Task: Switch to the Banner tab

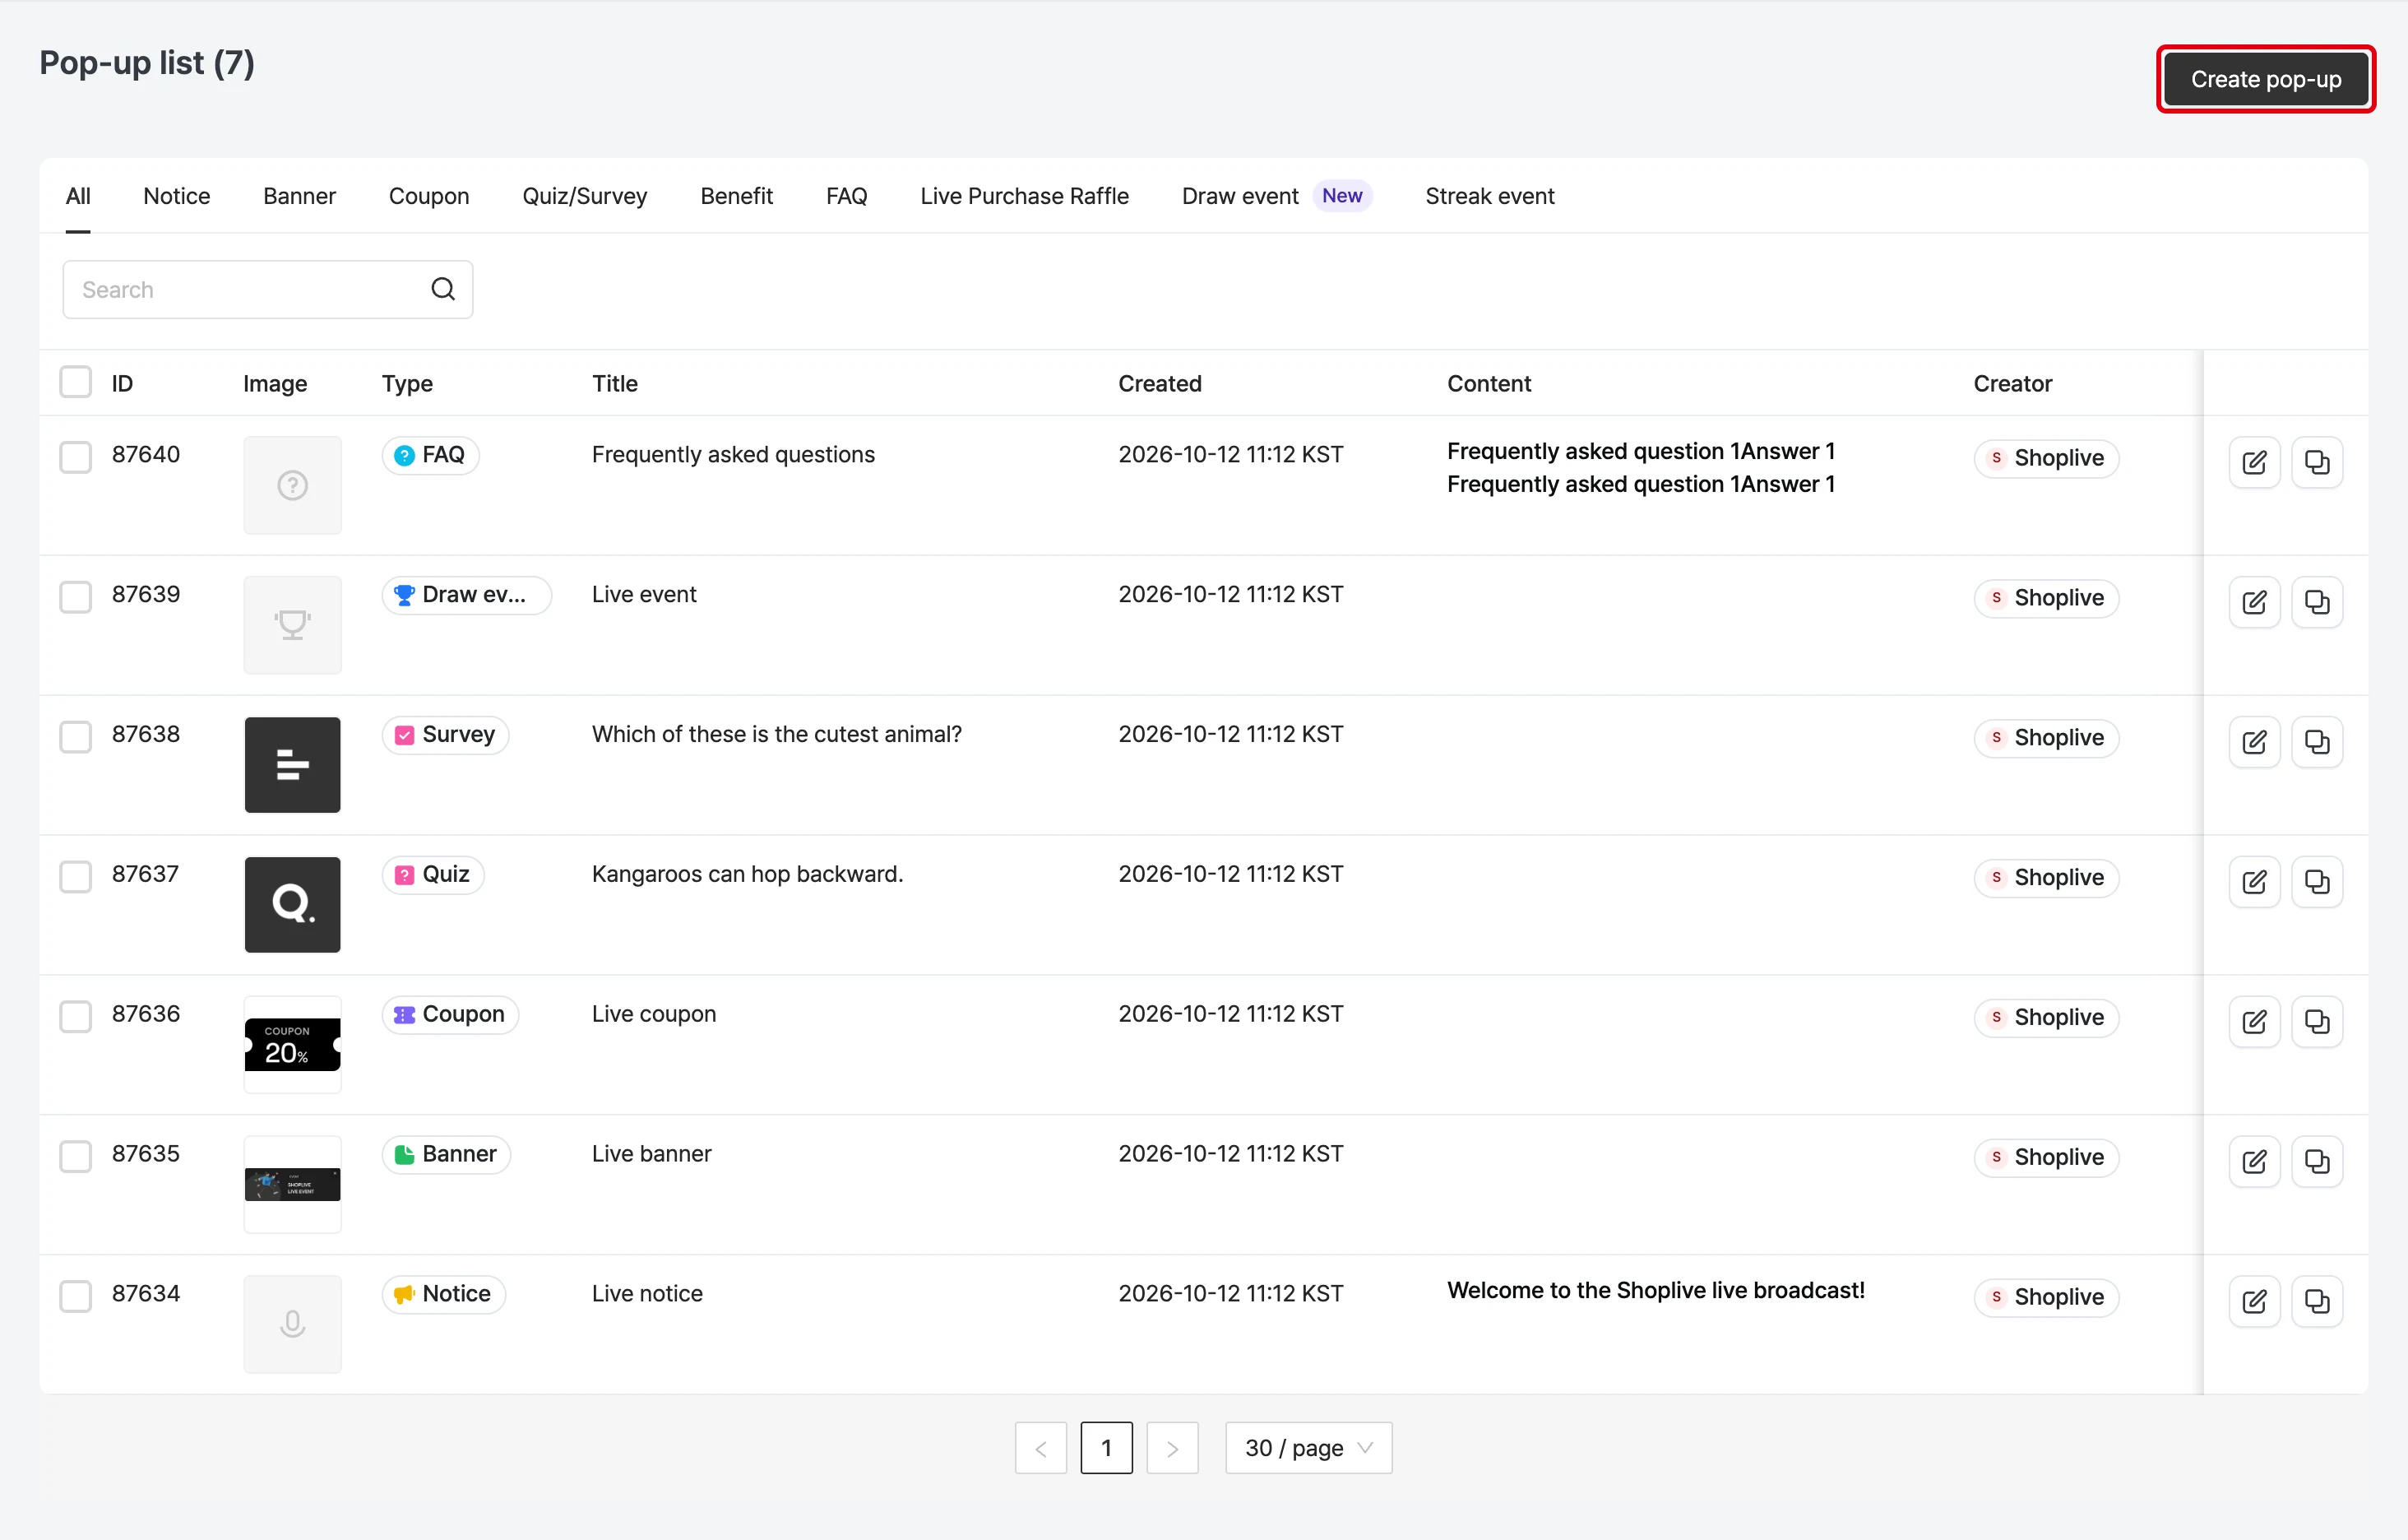Action: click(x=299, y=196)
